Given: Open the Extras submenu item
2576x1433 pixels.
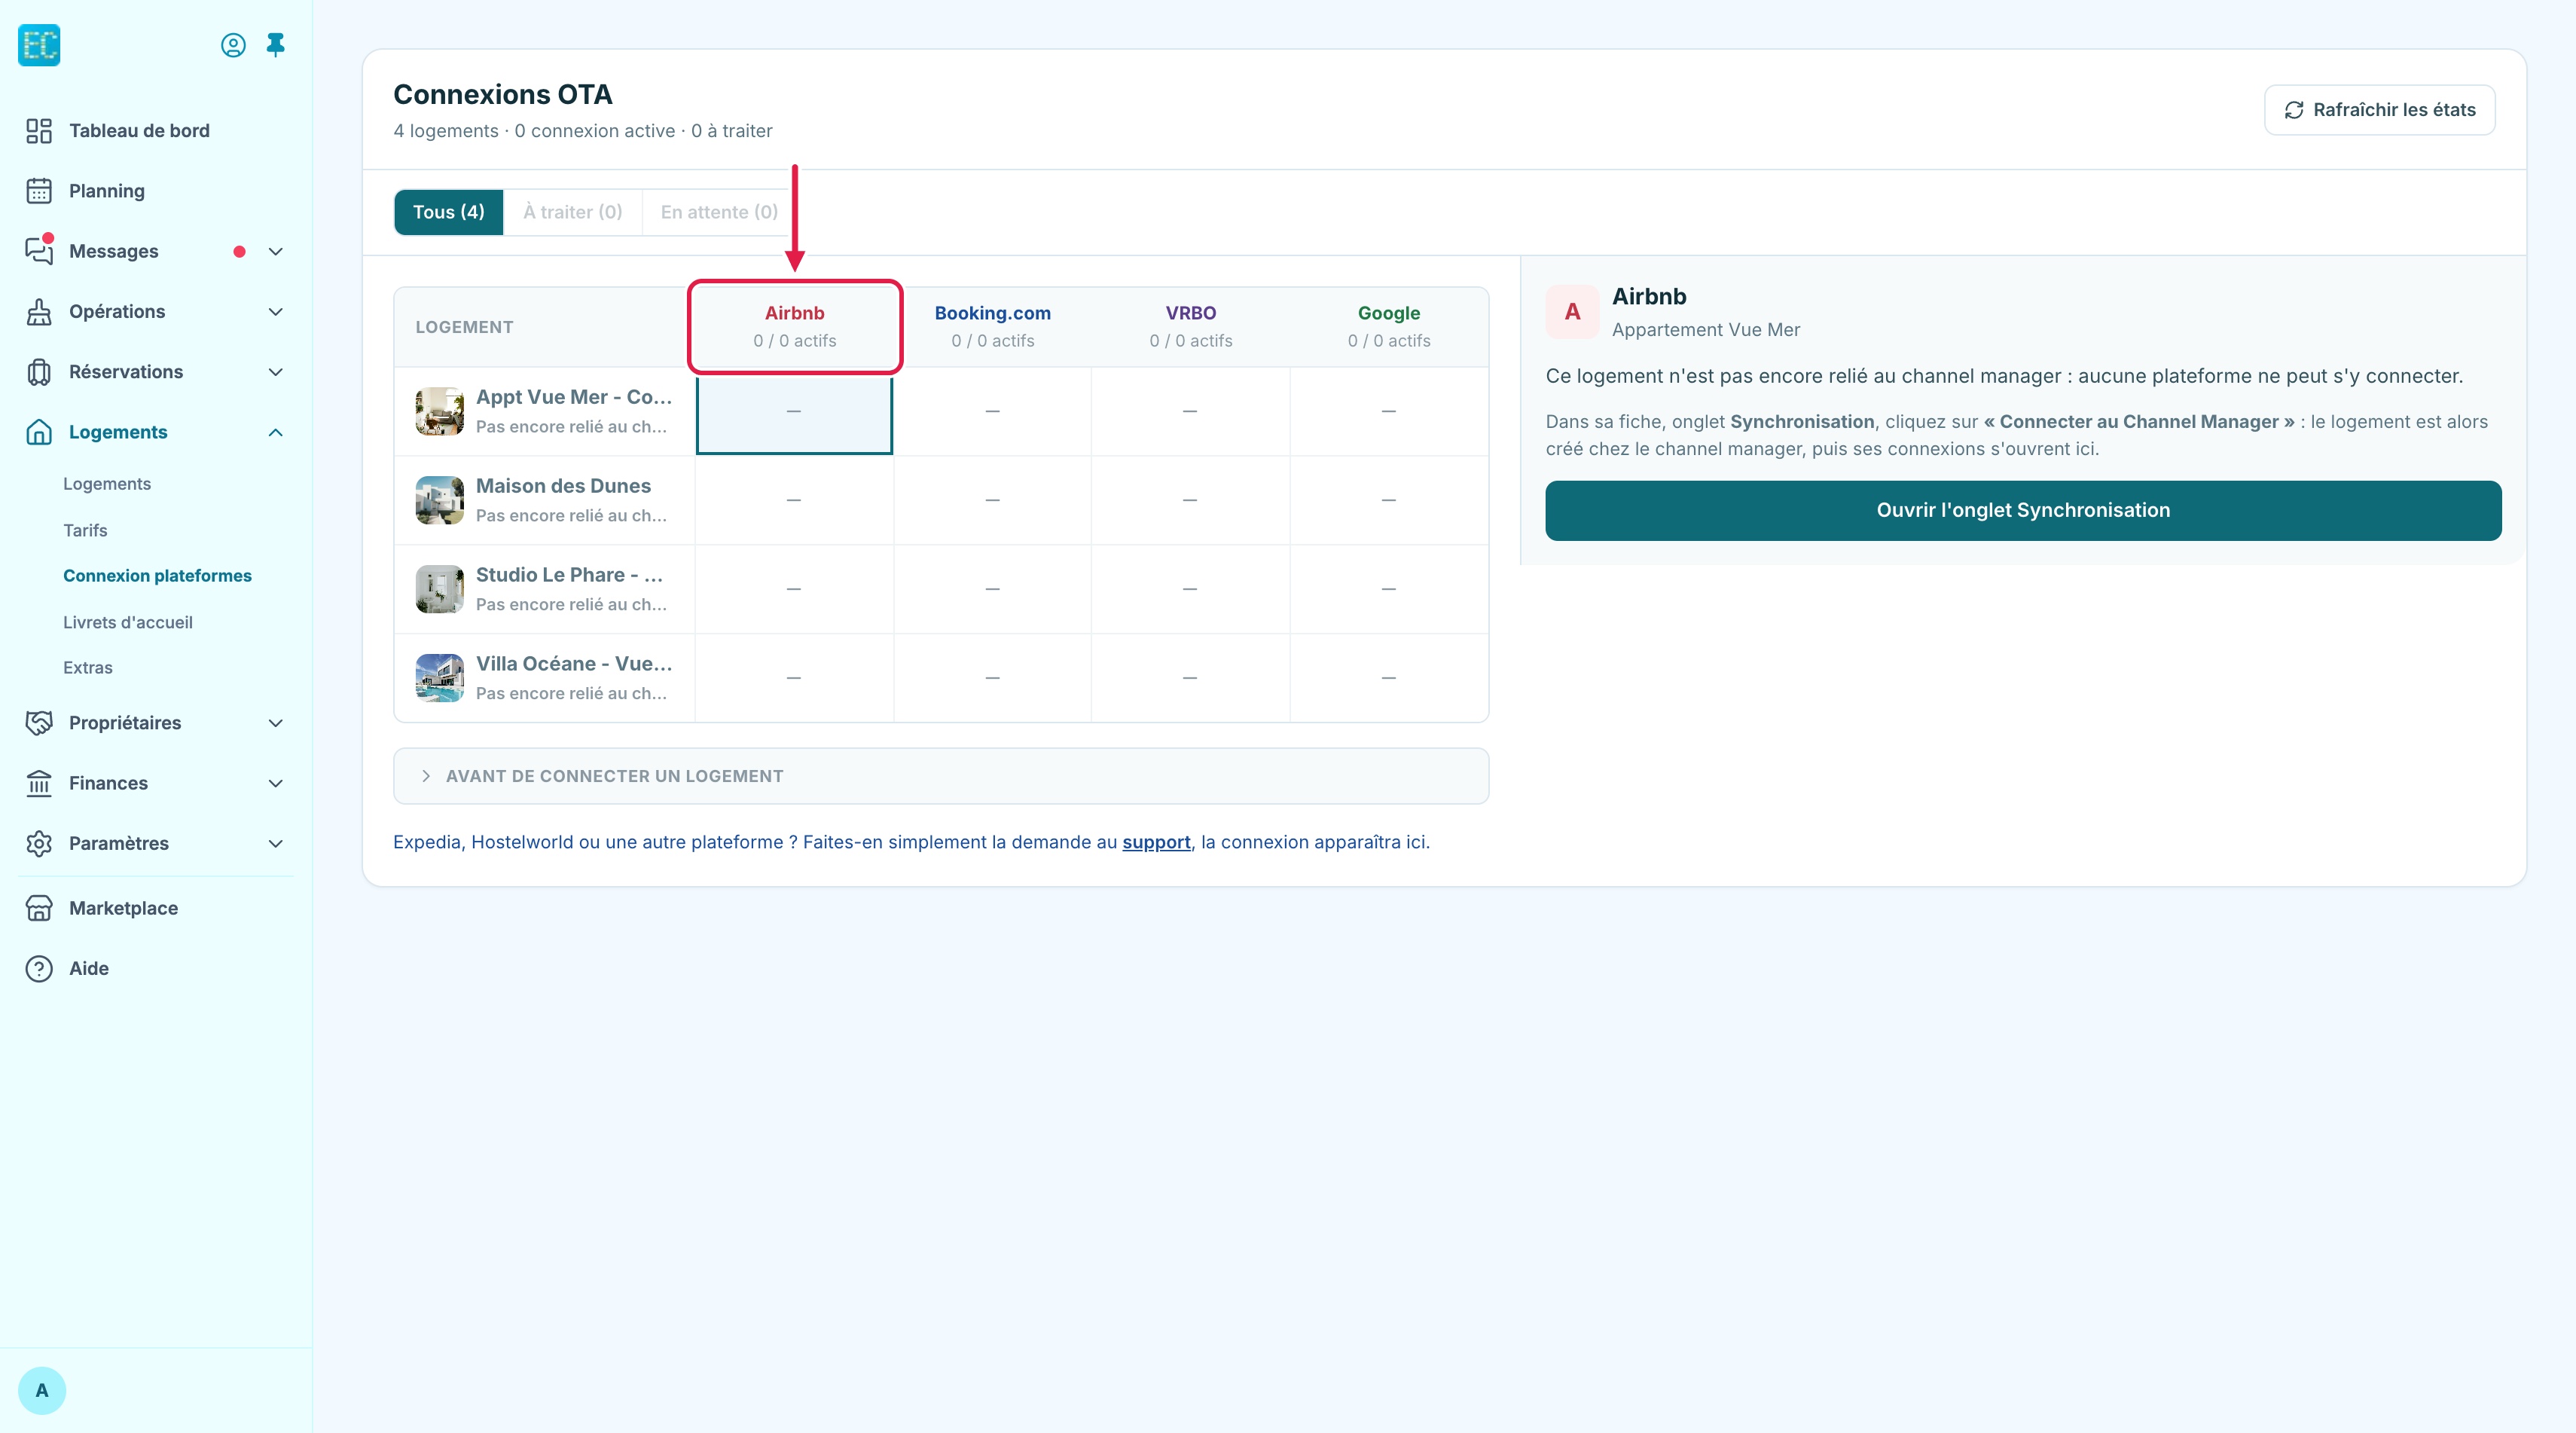Looking at the screenshot, I should tap(88, 667).
